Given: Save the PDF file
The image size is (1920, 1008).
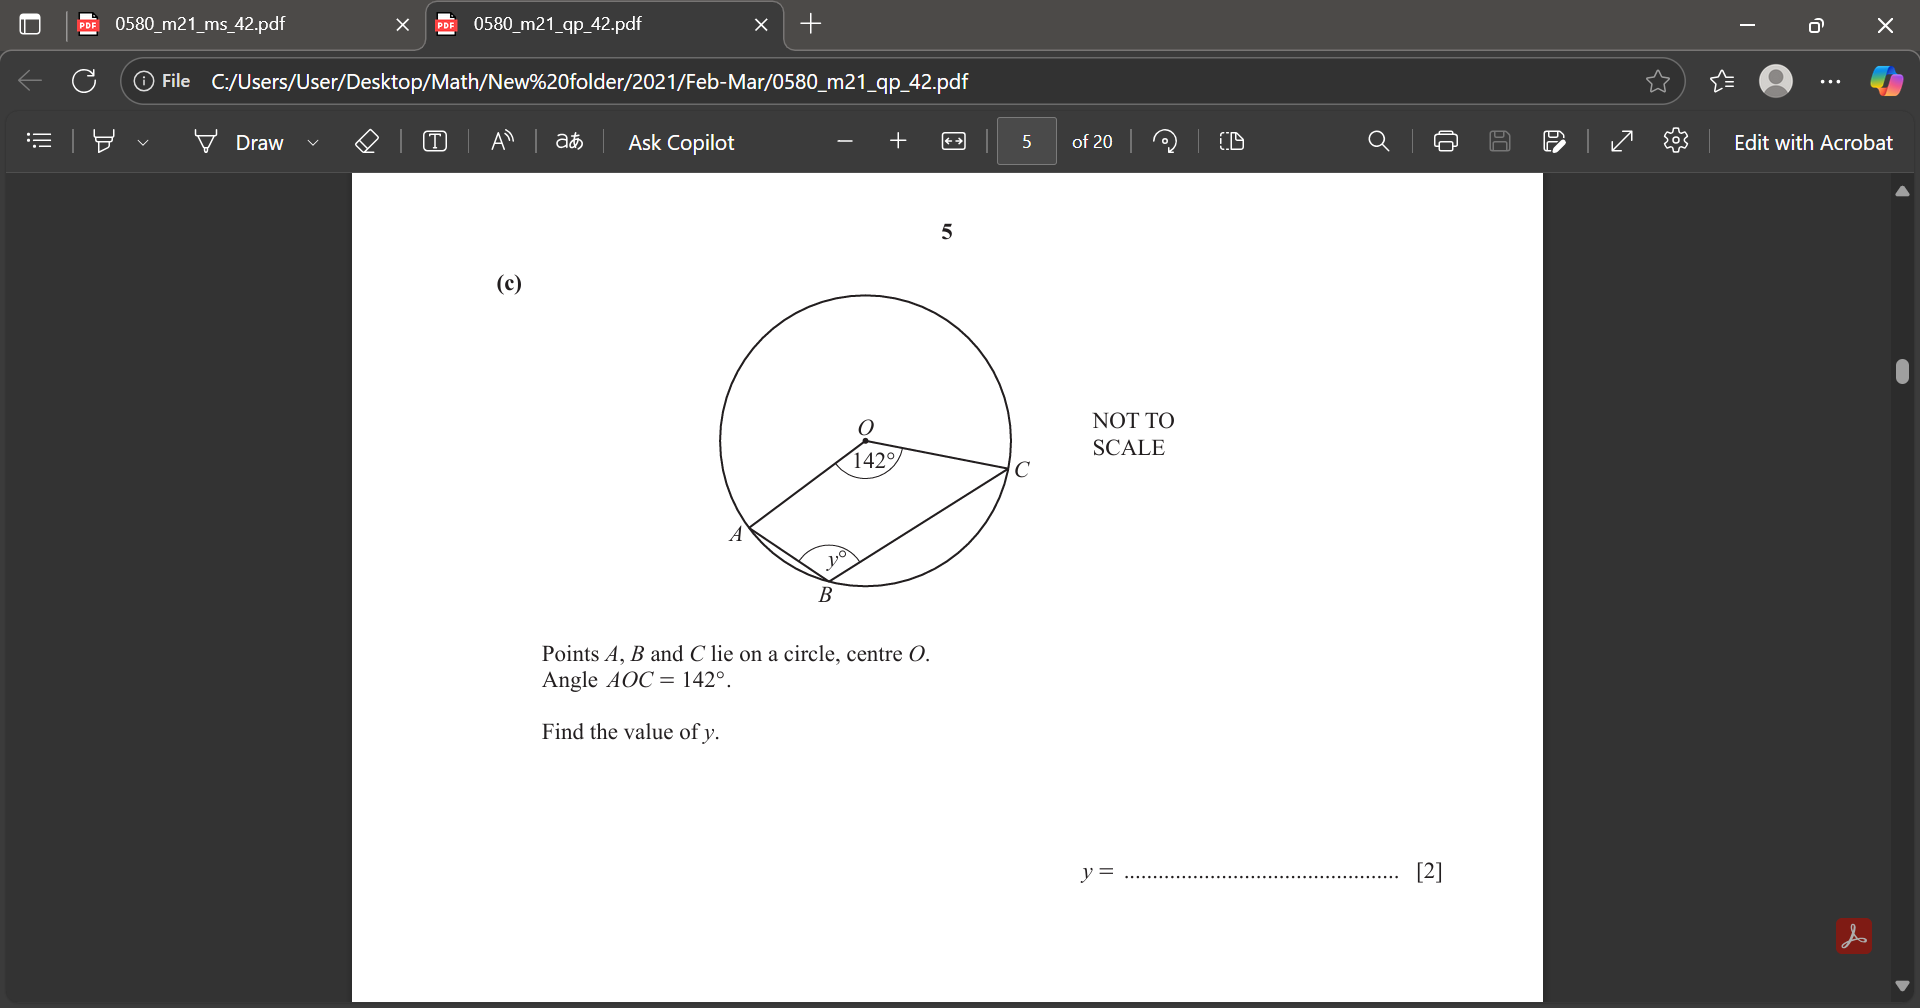Looking at the screenshot, I should (1499, 141).
